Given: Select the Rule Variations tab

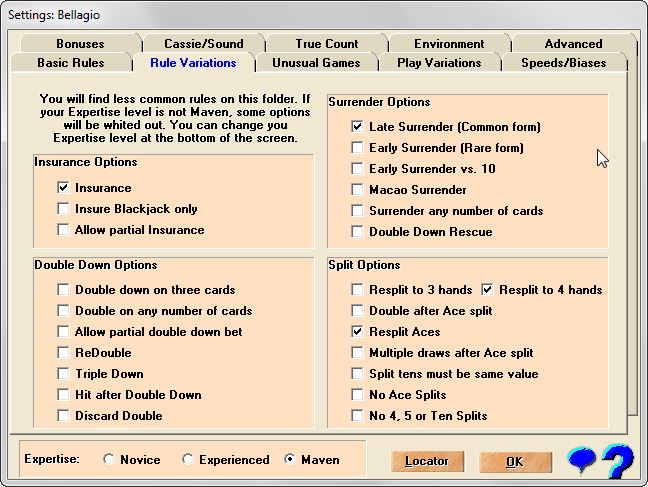Looking at the screenshot, I should (x=193, y=63).
